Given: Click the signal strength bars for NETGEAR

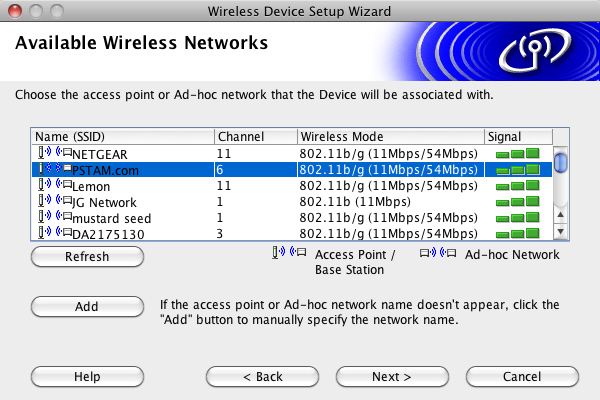Looking at the screenshot, I should [517, 153].
